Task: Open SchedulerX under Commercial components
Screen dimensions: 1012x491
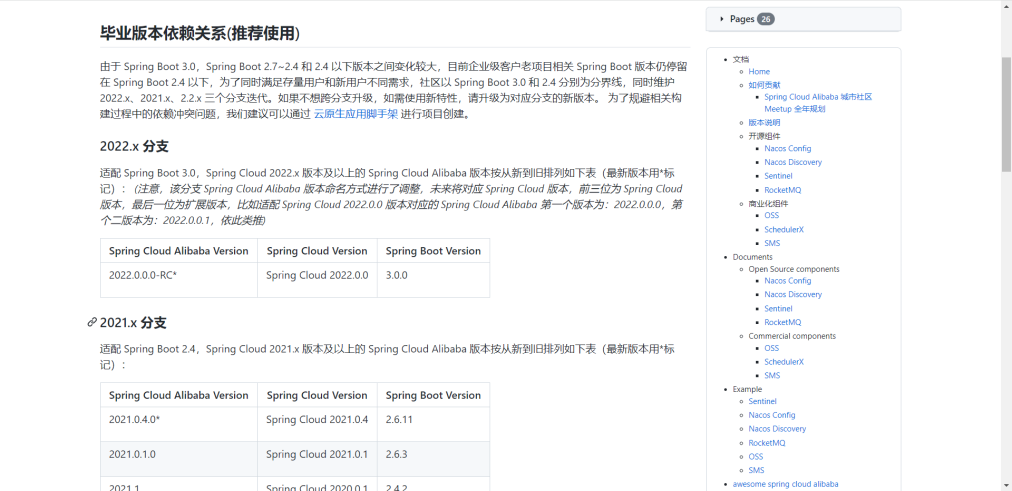Action: (x=784, y=362)
